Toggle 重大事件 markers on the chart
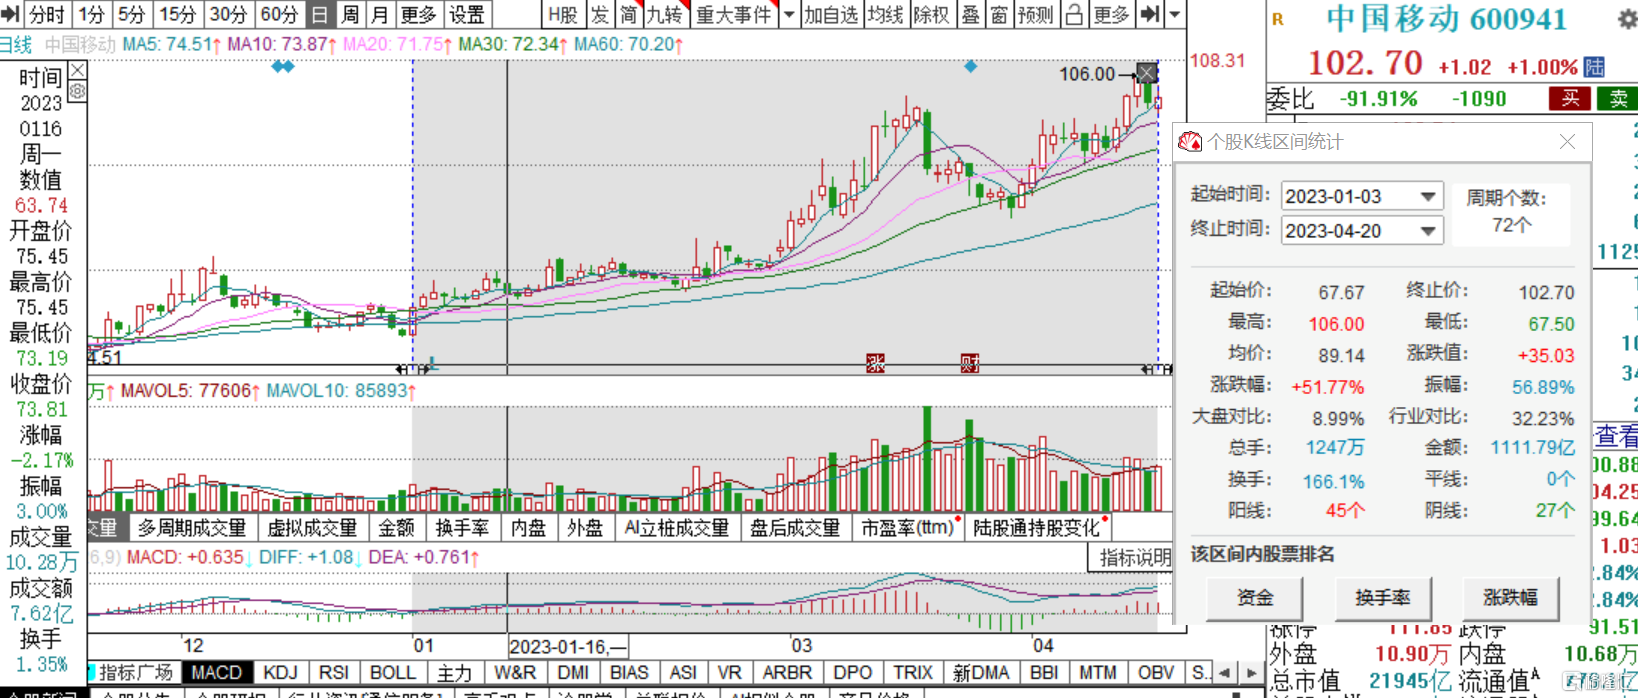Screen dimensions: 1638x698 (734, 14)
